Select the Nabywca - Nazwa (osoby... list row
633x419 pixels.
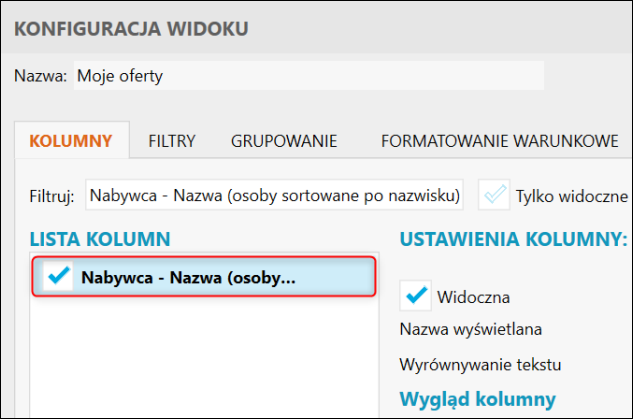[204, 277]
